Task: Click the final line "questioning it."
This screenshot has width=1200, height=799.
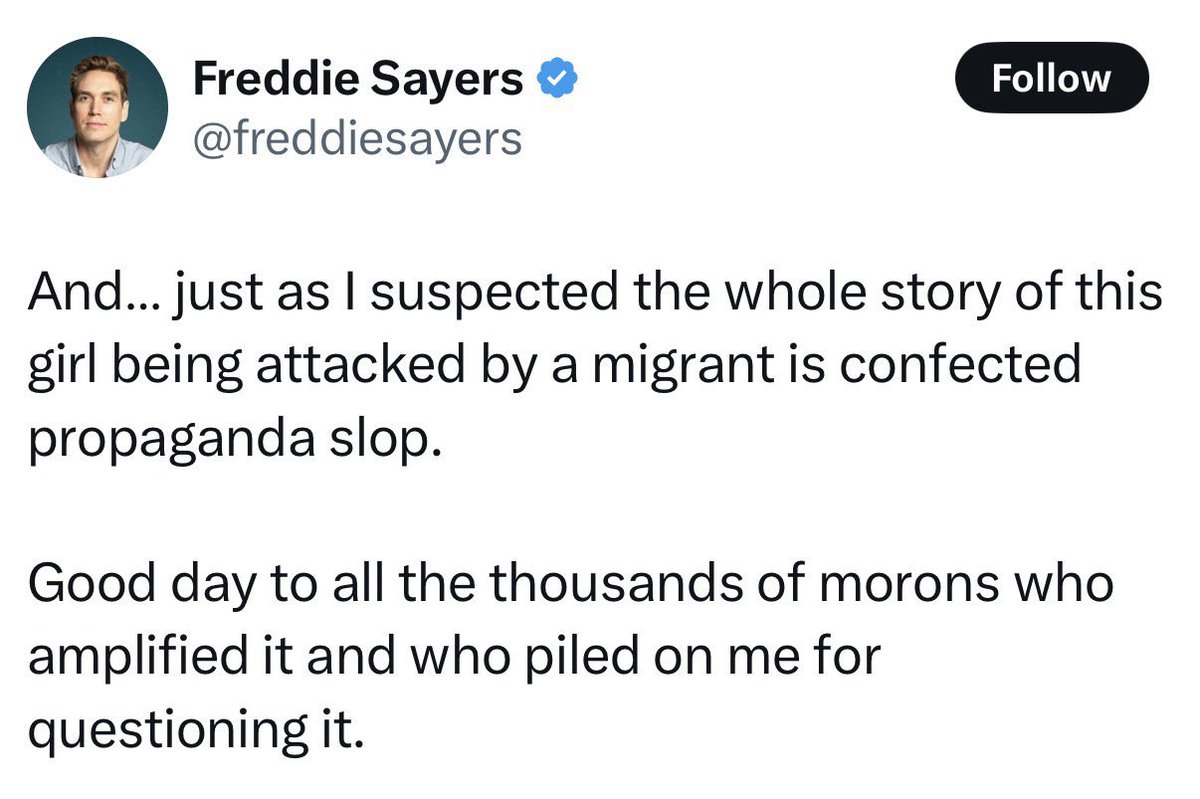Action: click(191, 726)
